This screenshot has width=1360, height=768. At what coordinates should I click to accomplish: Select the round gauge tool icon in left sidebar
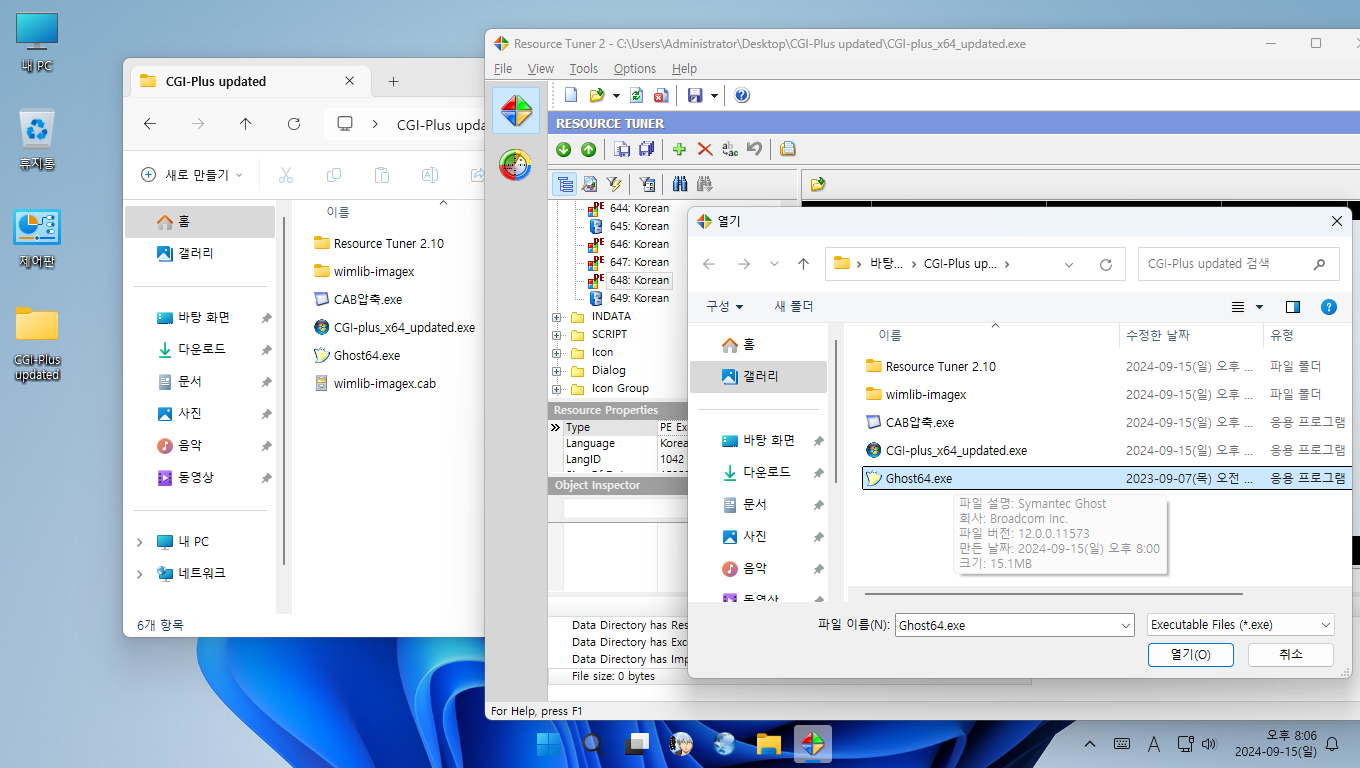point(516,164)
